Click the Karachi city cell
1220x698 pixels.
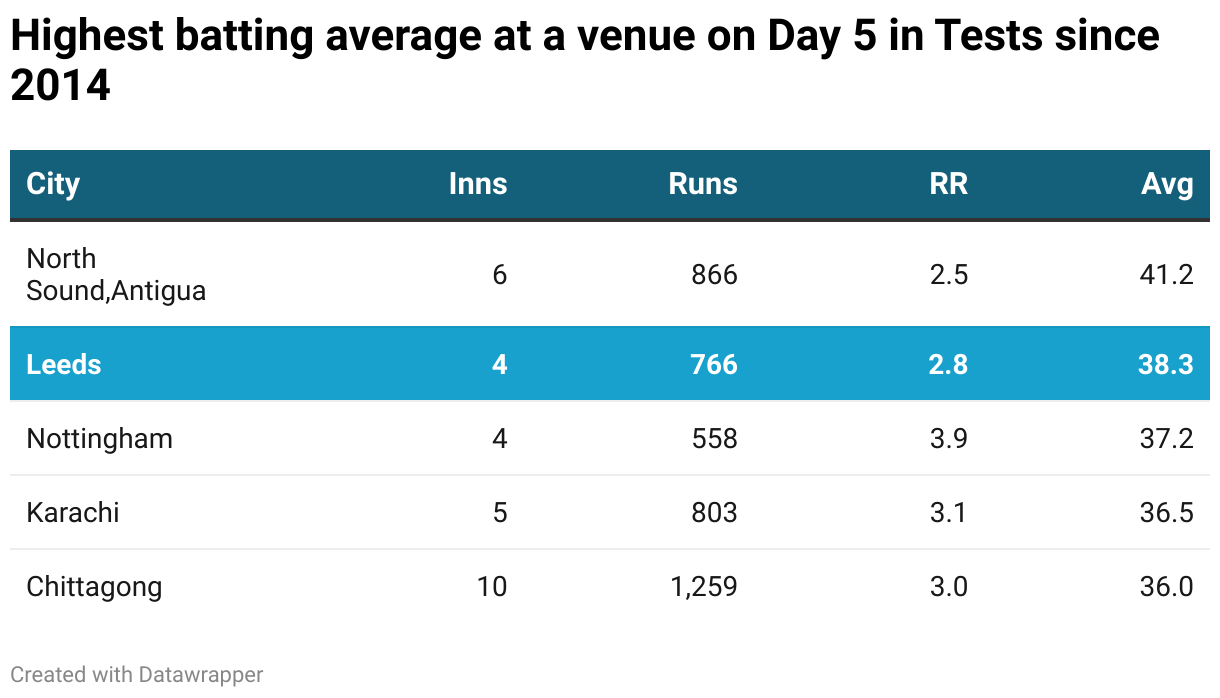73,512
